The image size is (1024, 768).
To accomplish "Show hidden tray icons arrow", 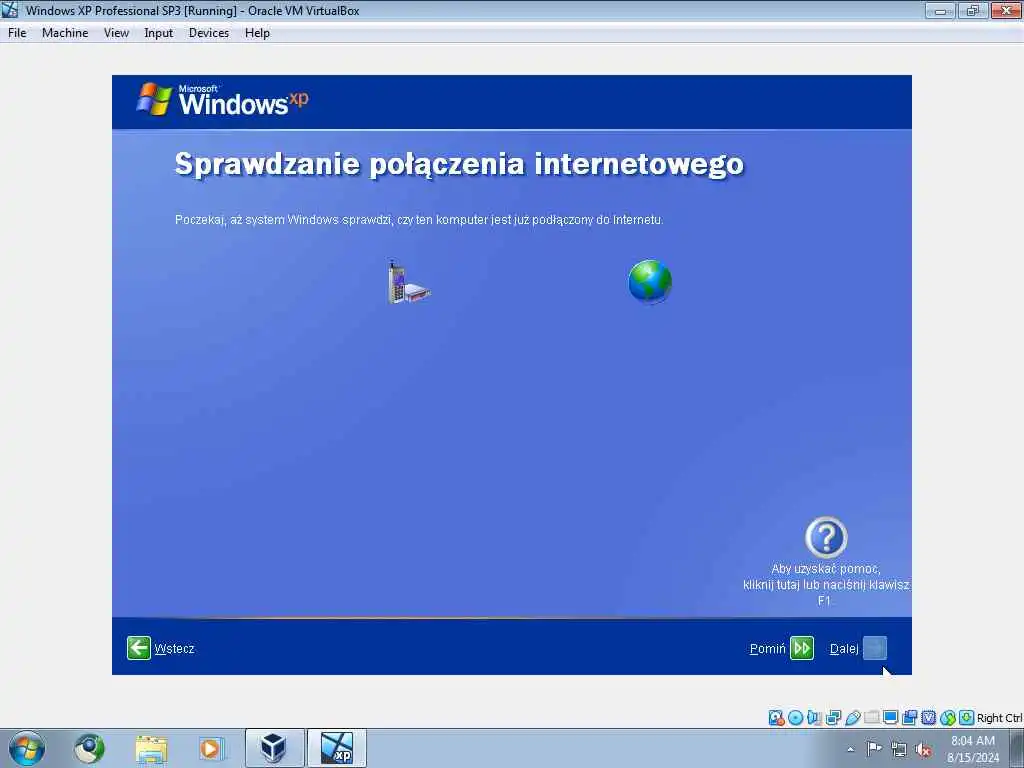I will pyautogui.click(x=850, y=749).
